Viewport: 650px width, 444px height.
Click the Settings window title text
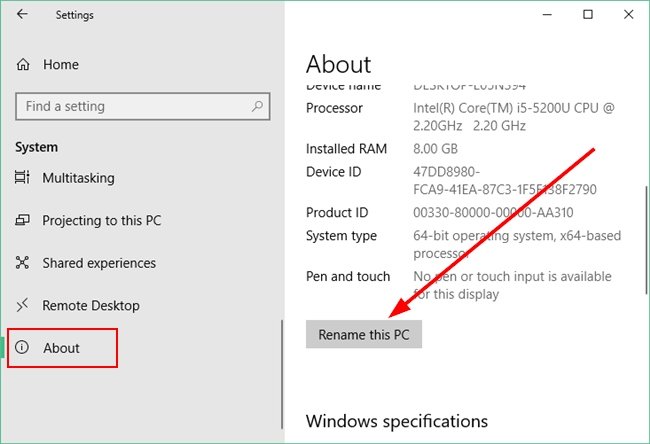[x=75, y=15]
